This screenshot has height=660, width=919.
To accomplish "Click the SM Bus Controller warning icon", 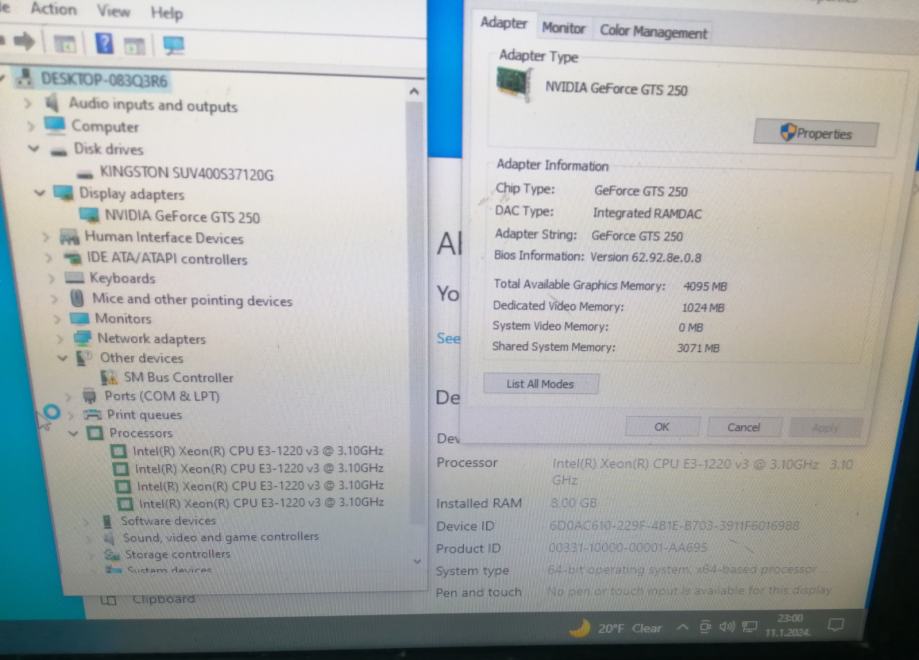I will coord(108,377).
